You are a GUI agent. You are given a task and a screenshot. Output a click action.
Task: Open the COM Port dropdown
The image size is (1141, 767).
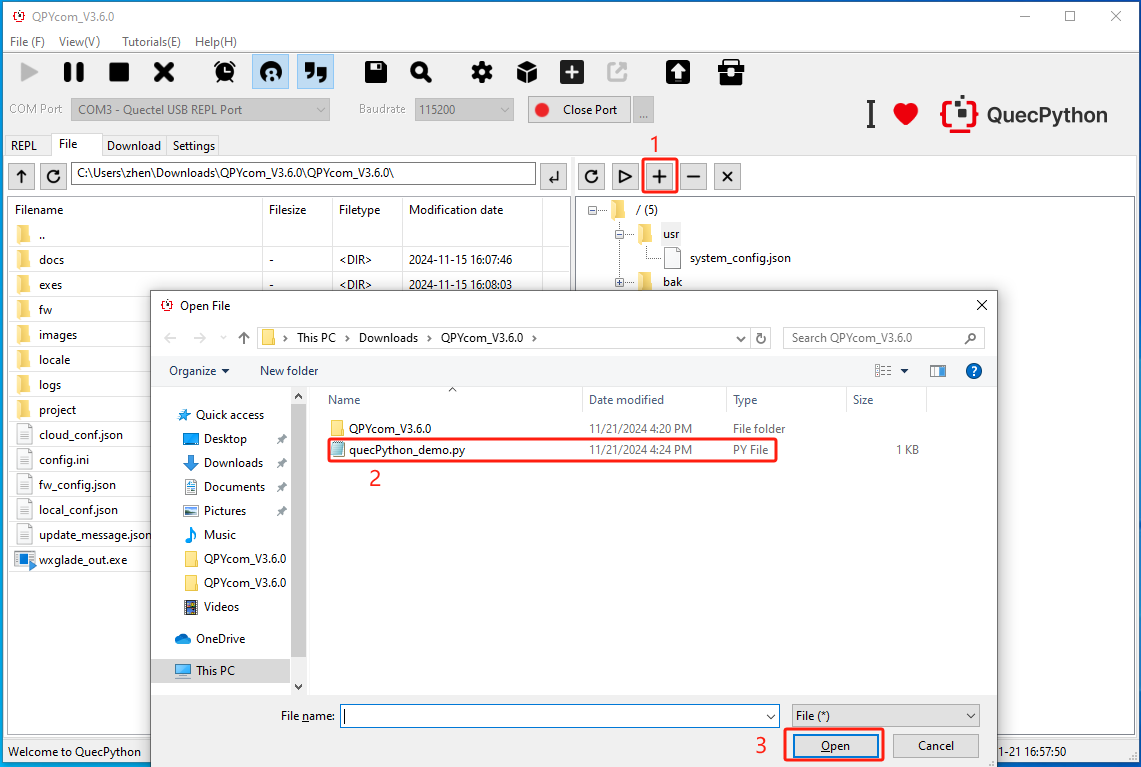coord(200,110)
